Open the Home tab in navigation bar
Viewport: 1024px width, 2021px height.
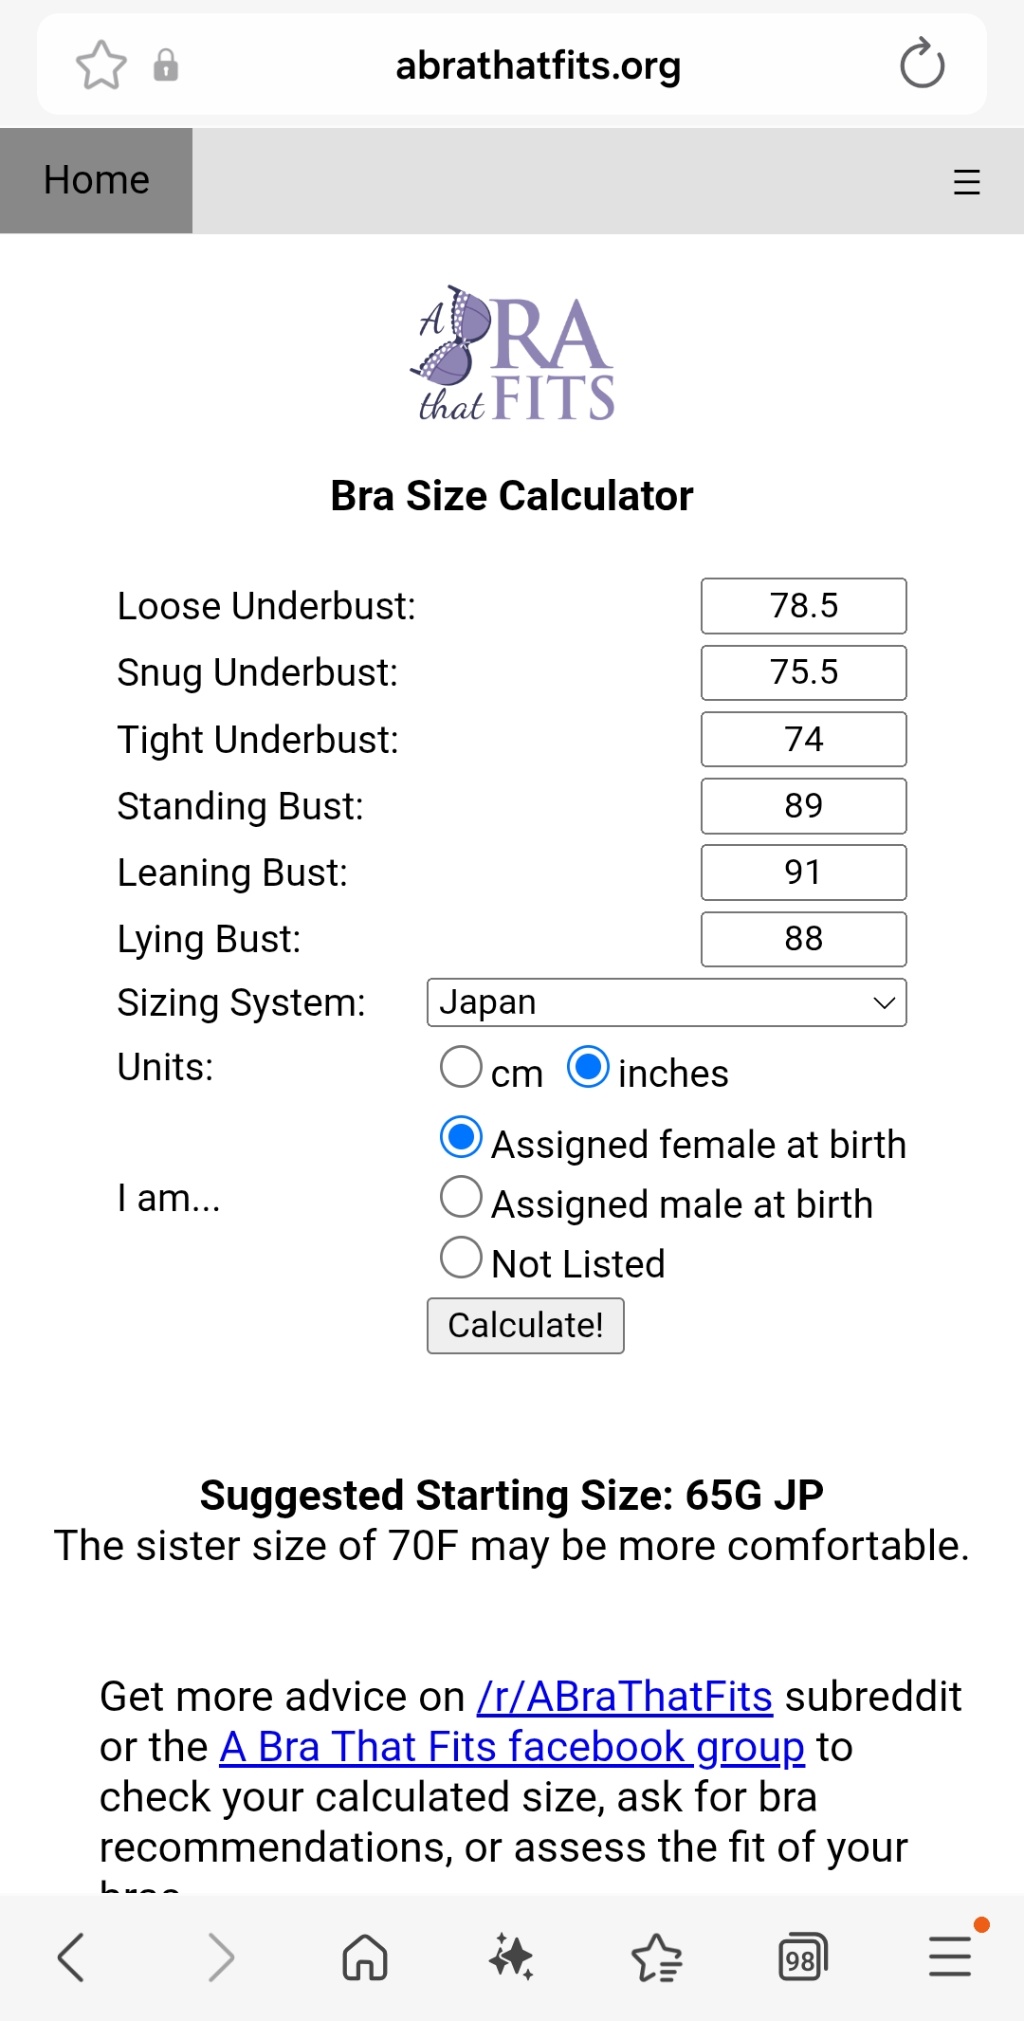[96, 181]
